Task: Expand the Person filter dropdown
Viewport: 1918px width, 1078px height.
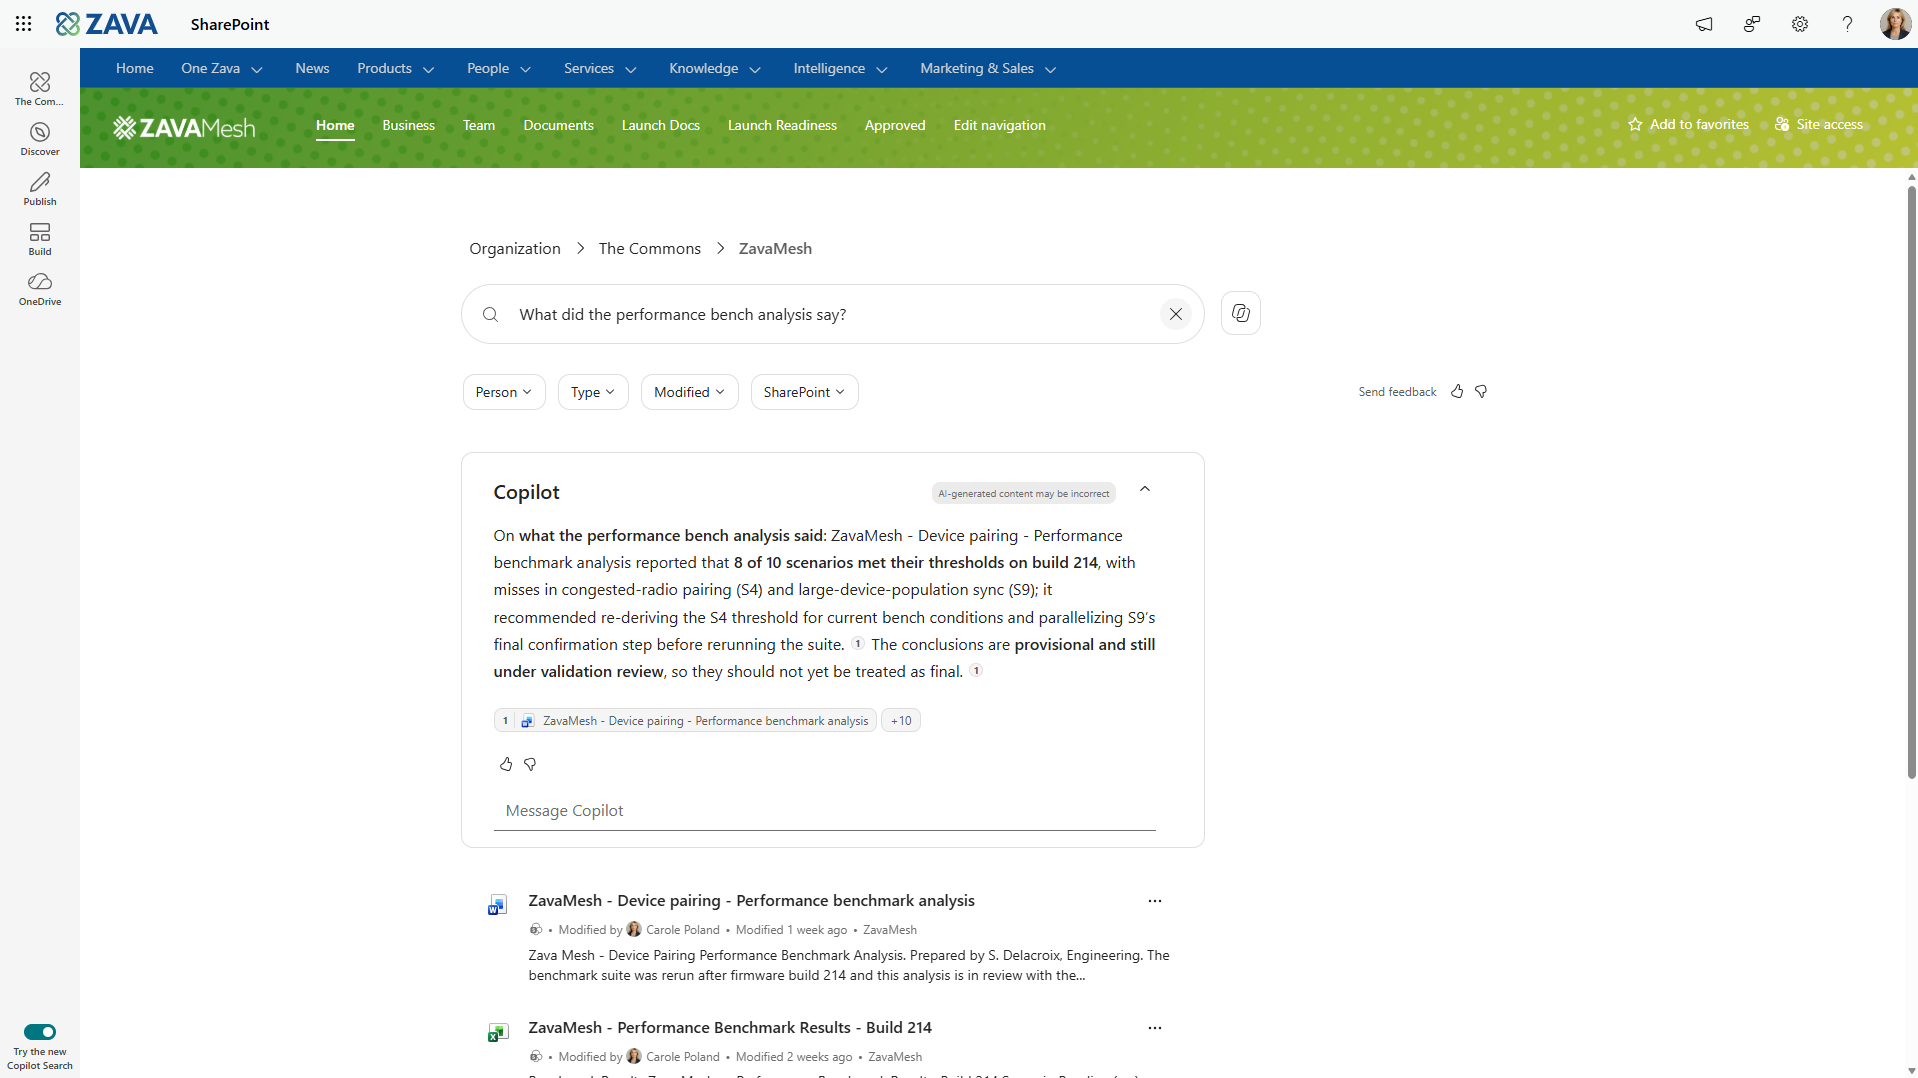Action: pyautogui.click(x=504, y=392)
